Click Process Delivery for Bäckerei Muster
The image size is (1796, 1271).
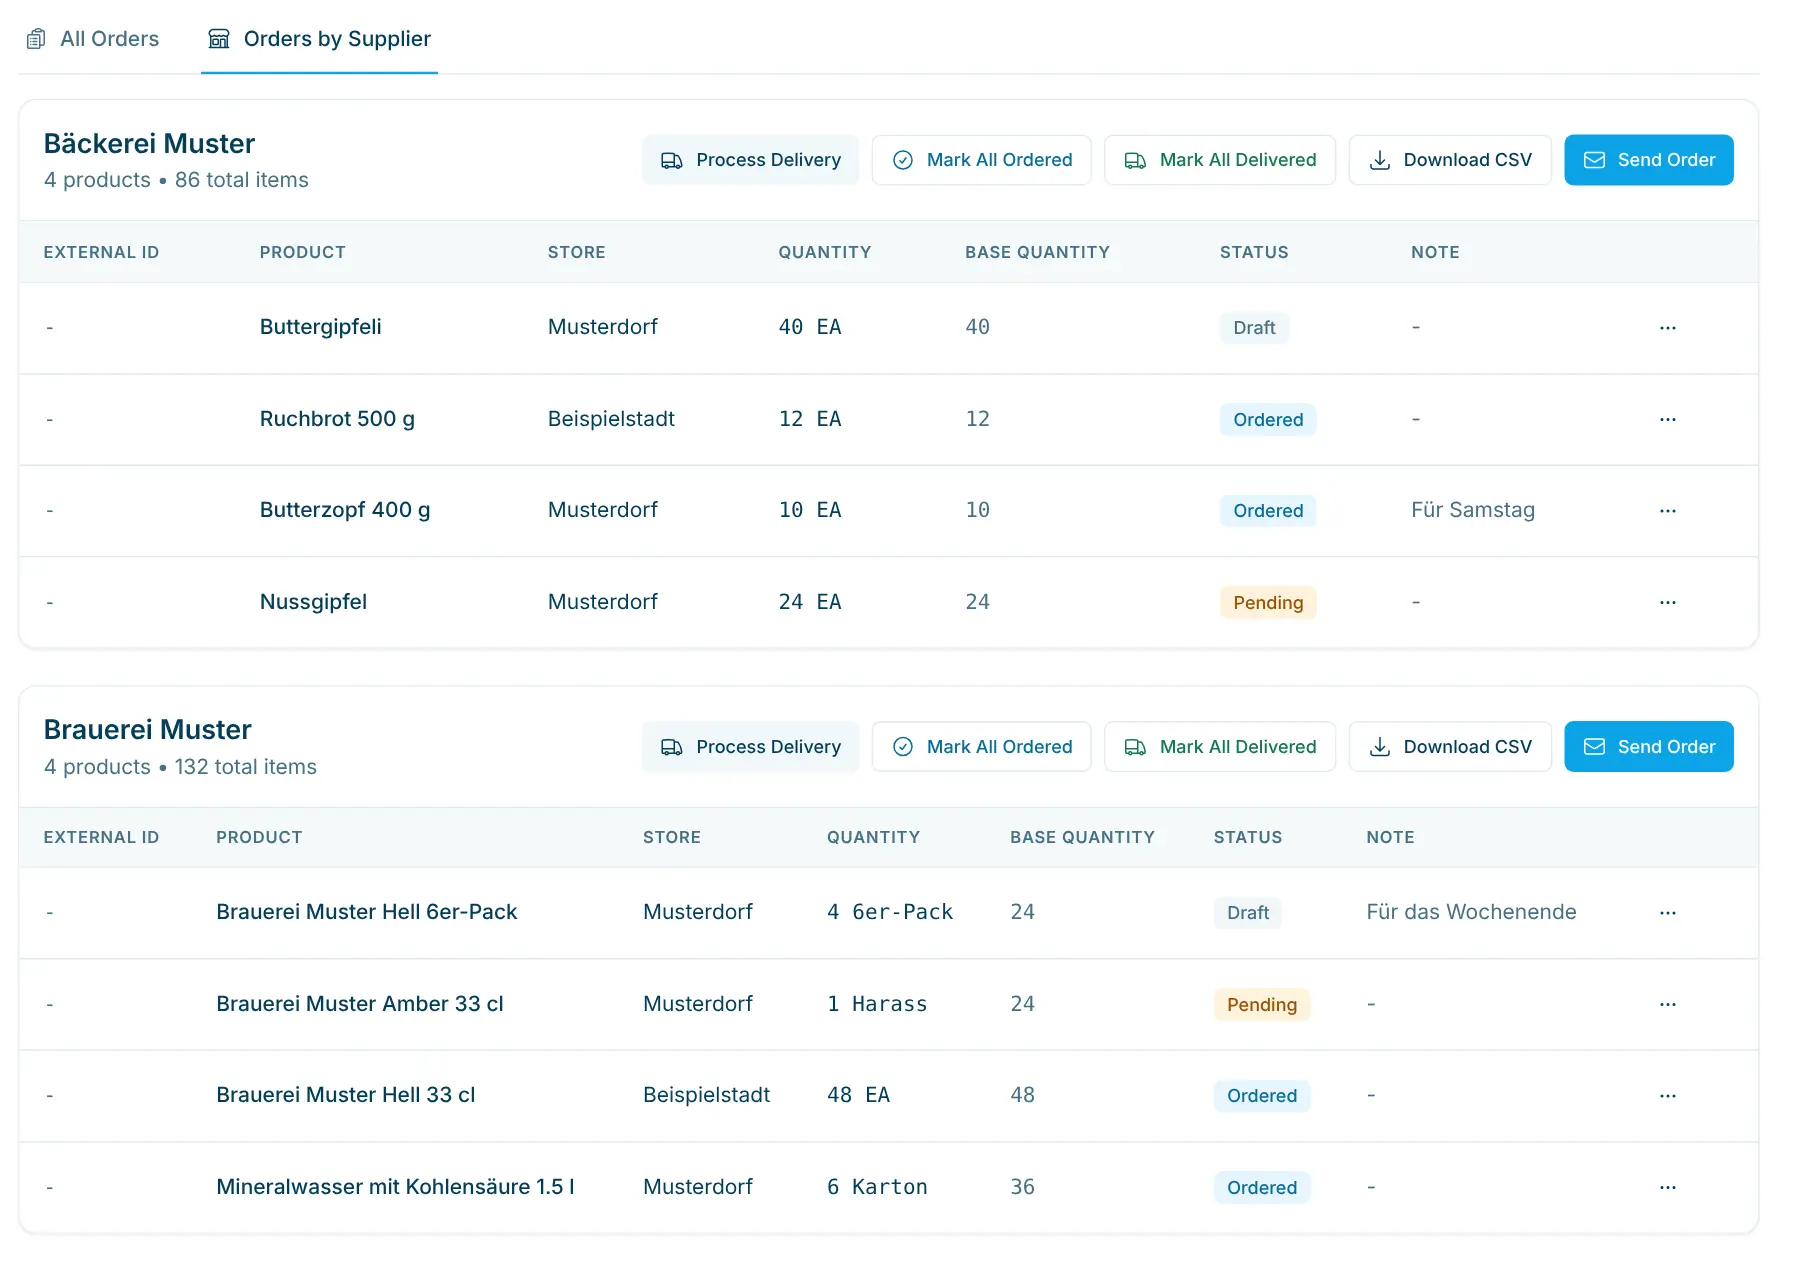coord(750,160)
